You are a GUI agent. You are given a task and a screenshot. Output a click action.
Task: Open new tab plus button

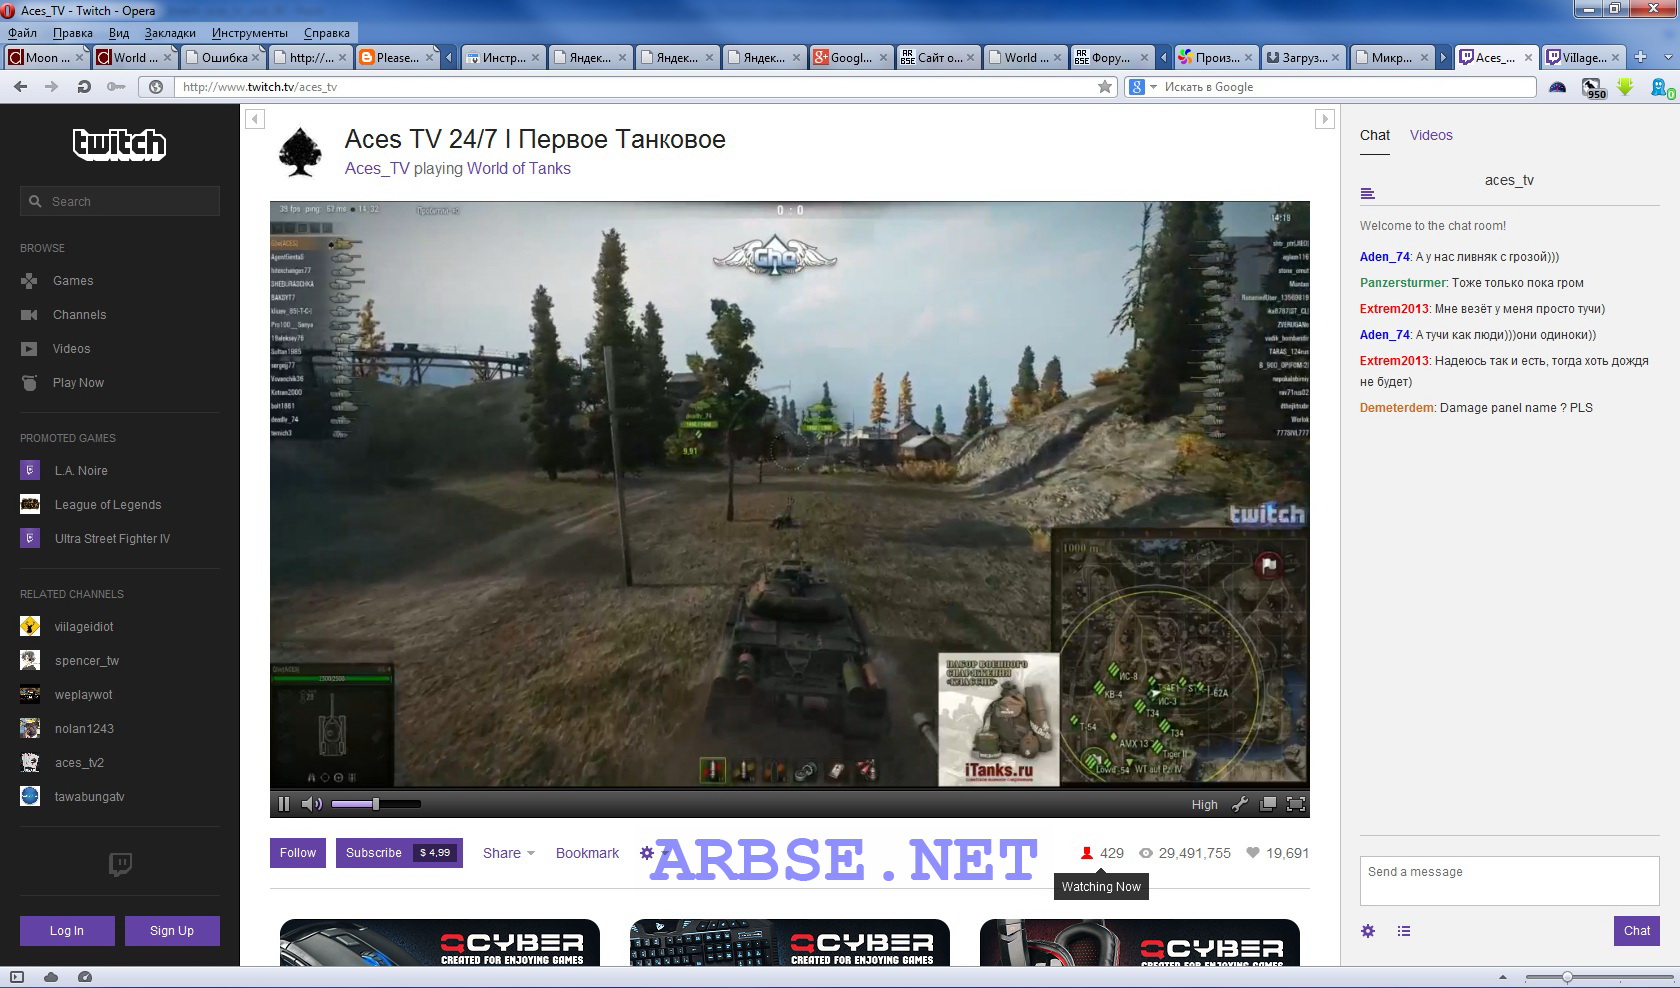coord(1640,57)
